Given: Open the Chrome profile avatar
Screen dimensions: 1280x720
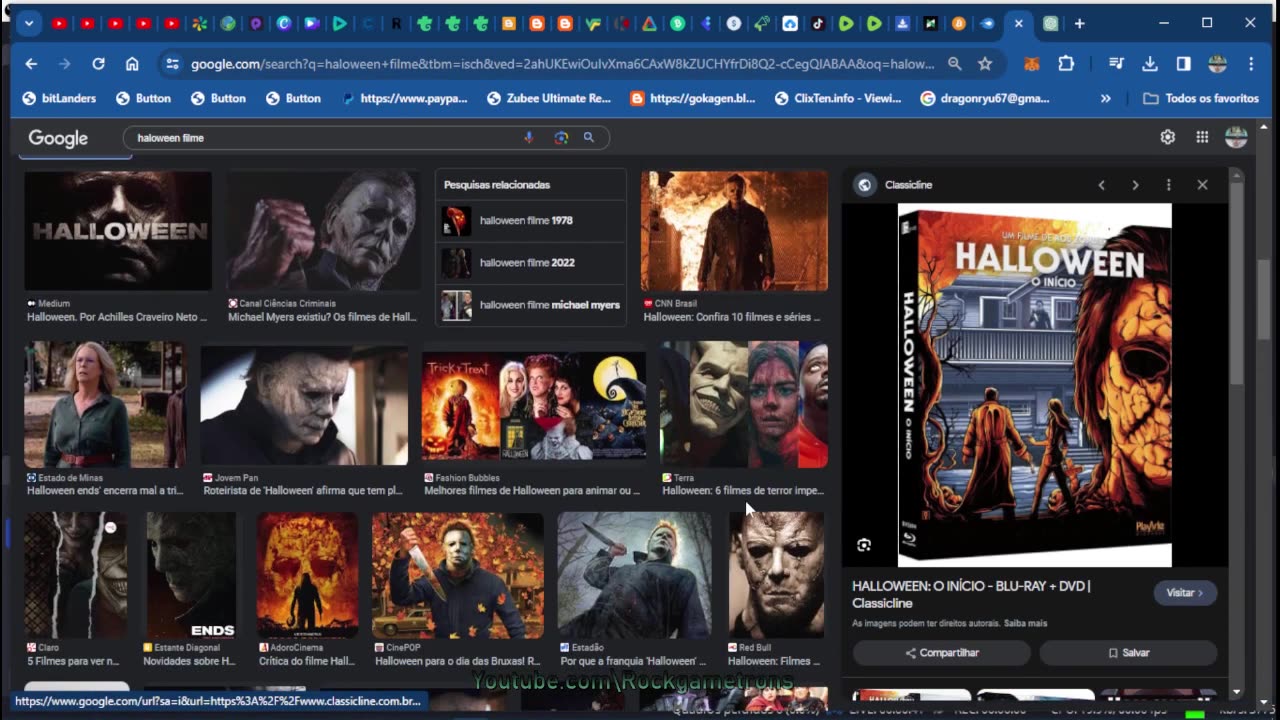Looking at the screenshot, I should [x=1217, y=64].
